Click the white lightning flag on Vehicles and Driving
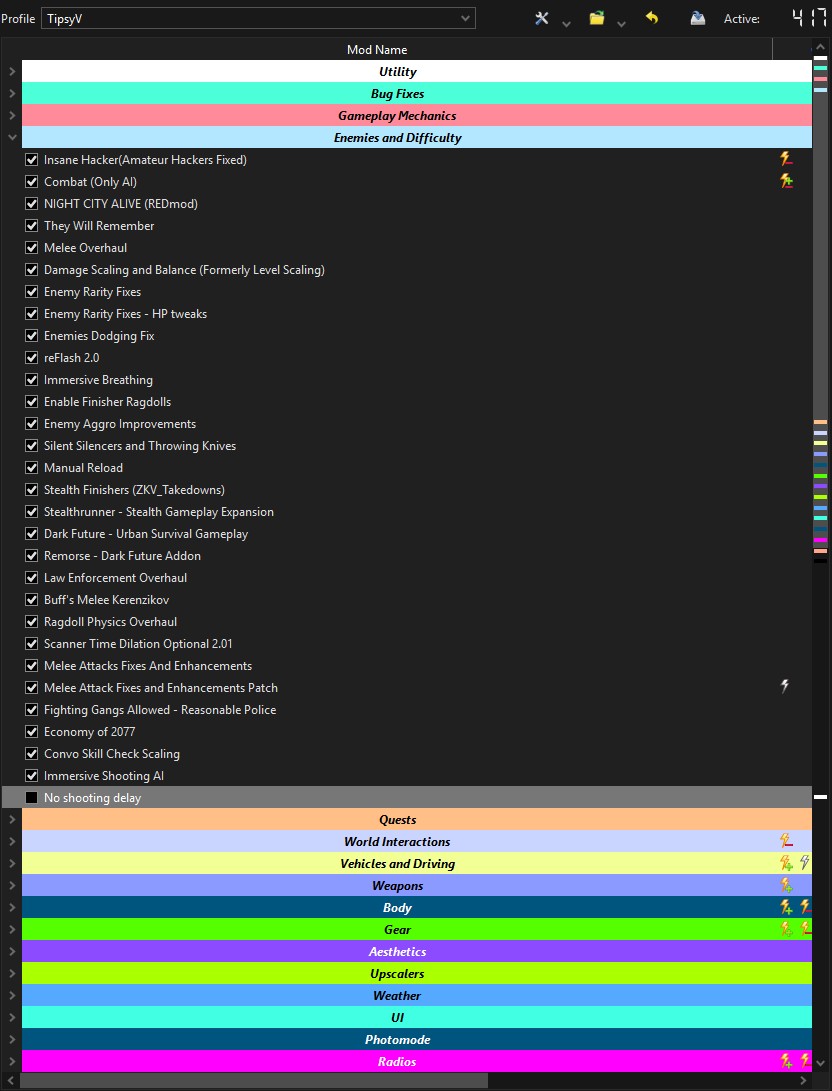Screen dimensions: 832x1091 click(805, 863)
